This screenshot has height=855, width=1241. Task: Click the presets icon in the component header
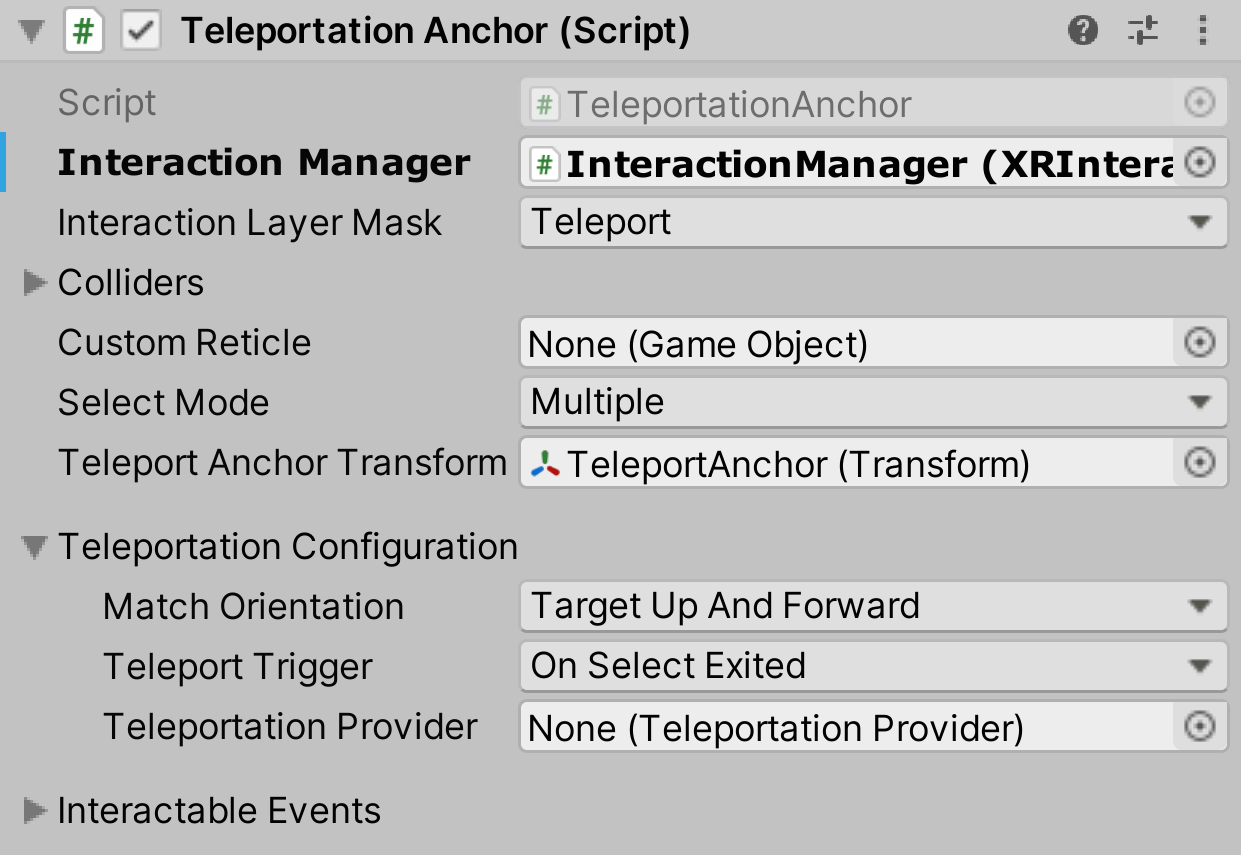[x=1143, y=30]
